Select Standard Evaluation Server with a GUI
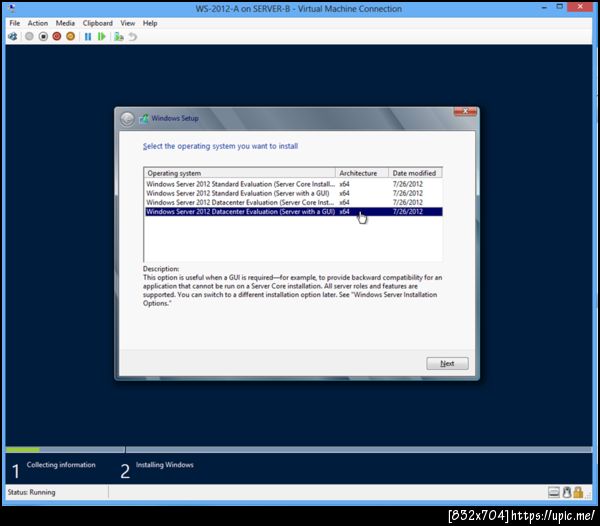This screenshot has width=600, height=526. (x=293, y=193)
